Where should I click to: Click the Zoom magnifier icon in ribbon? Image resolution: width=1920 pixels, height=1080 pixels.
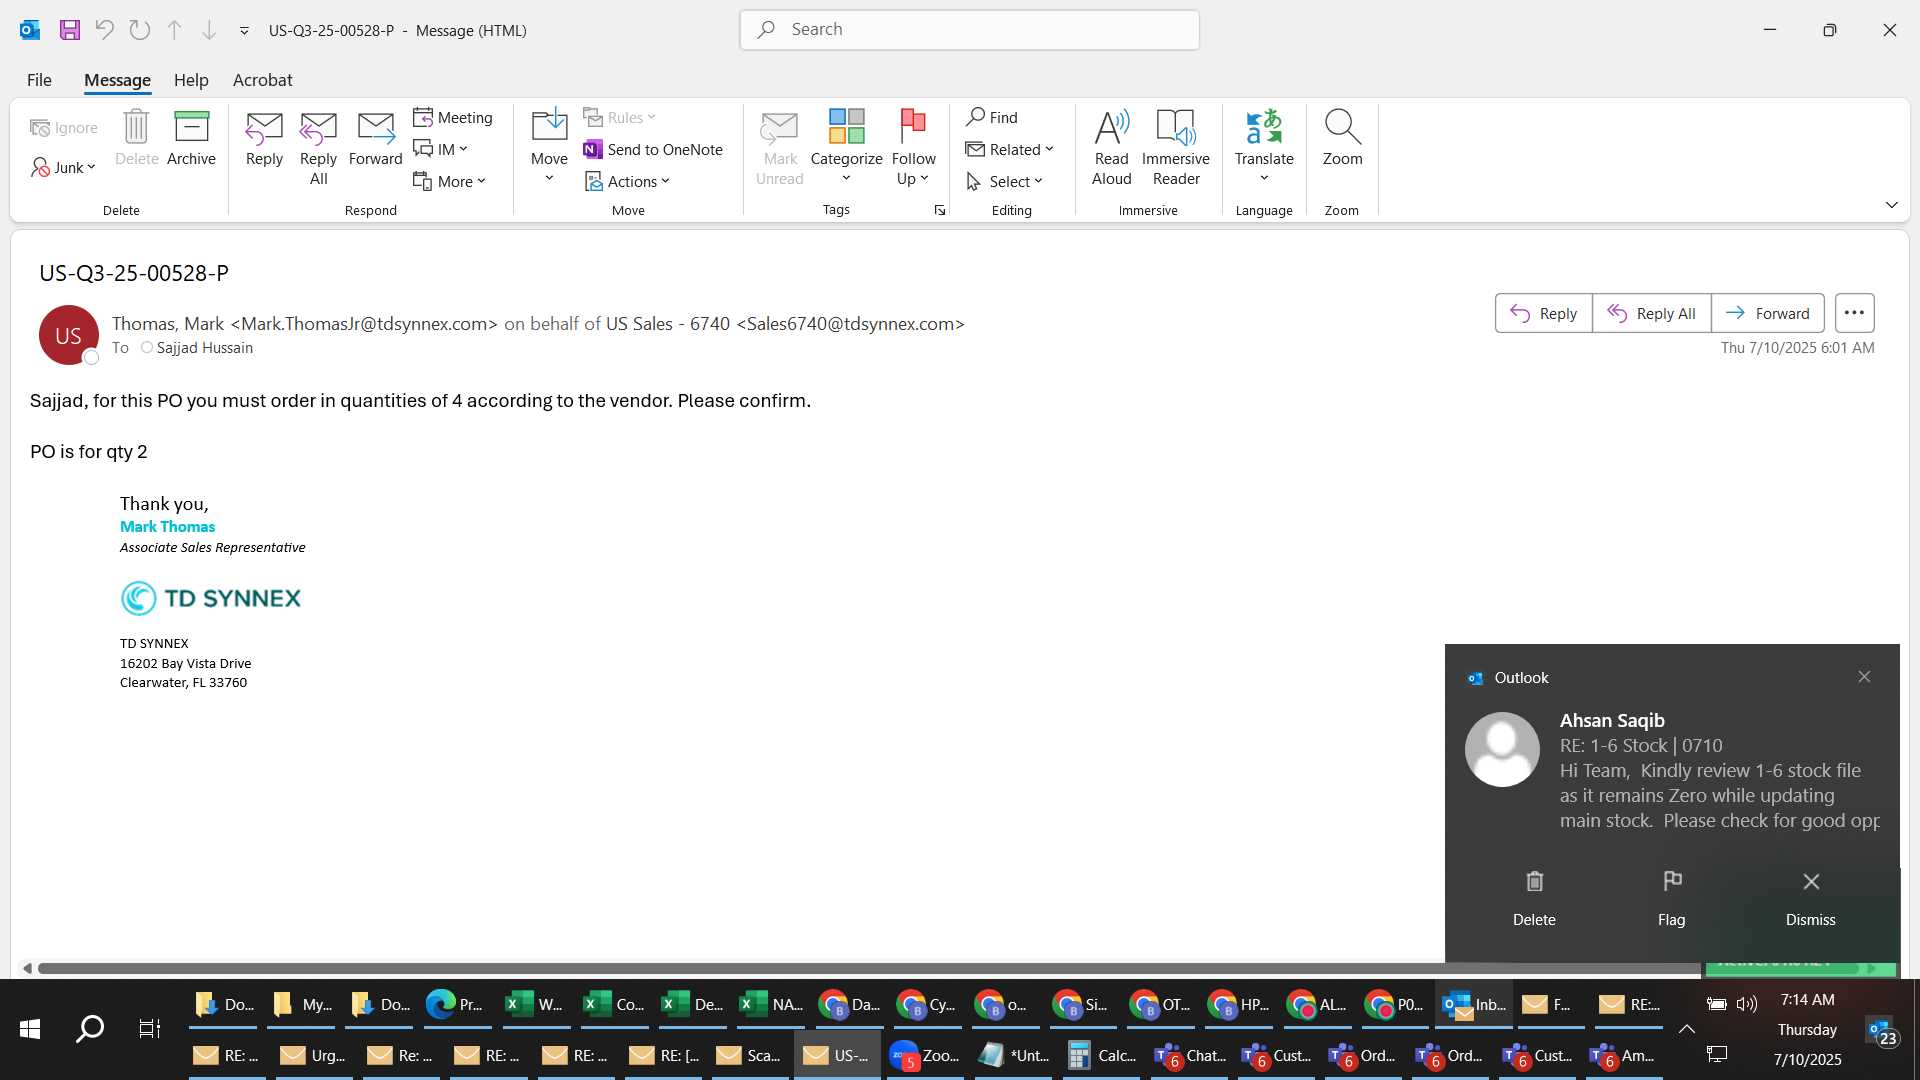[x=1342, y=138]
